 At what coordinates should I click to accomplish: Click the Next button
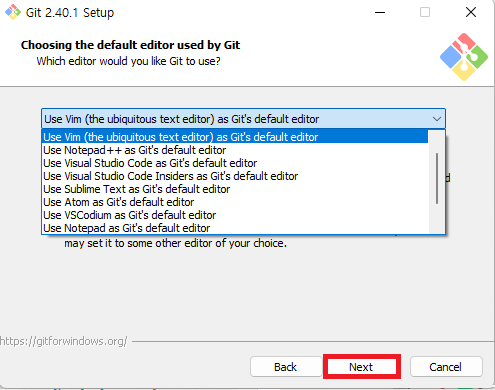pos(362,367)
